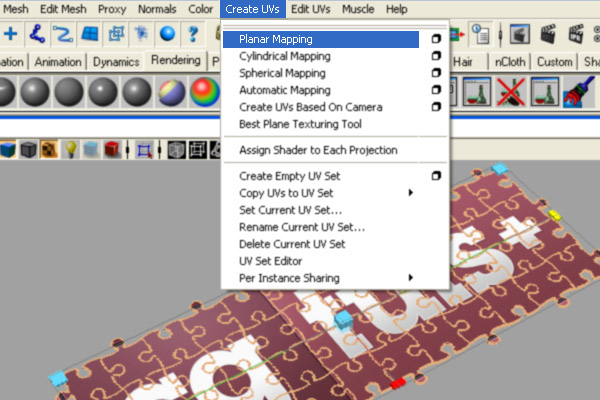Choose Cylindrical Mapping from the menu
This screenshot has width=600, height=400.
tap(285, 56)
